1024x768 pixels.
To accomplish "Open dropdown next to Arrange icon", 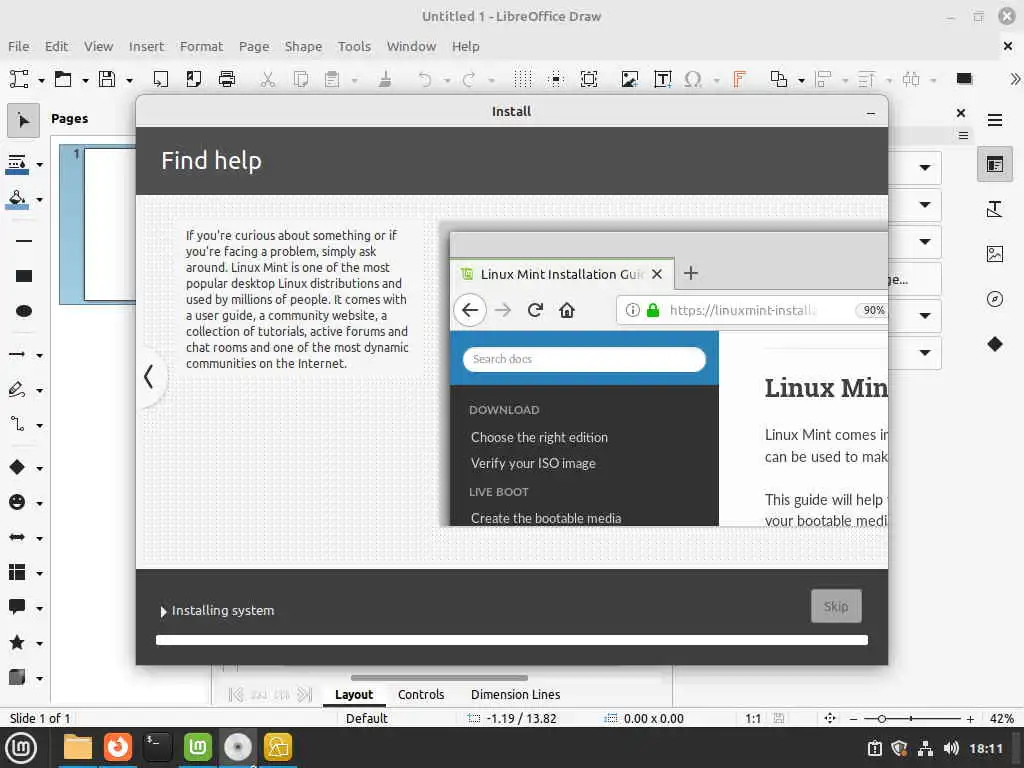I will coord(801,80).
